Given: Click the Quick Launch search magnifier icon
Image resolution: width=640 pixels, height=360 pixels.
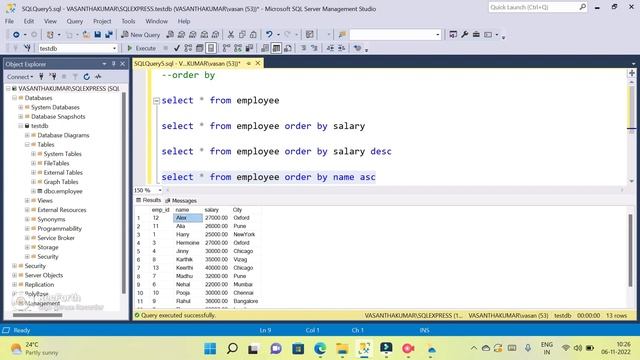Looking at the screenshot, I should click(582, 7).
